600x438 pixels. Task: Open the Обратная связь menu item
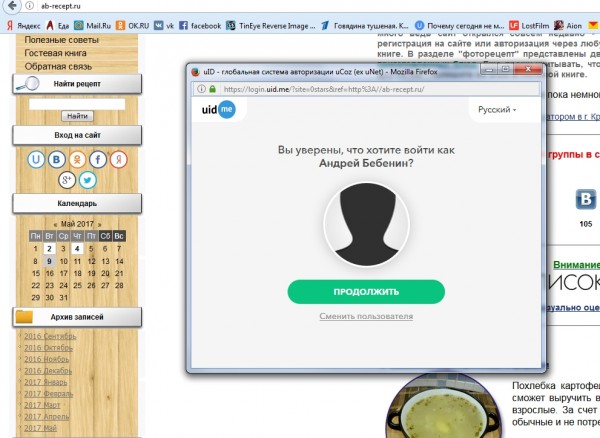(x=58, y=66)
